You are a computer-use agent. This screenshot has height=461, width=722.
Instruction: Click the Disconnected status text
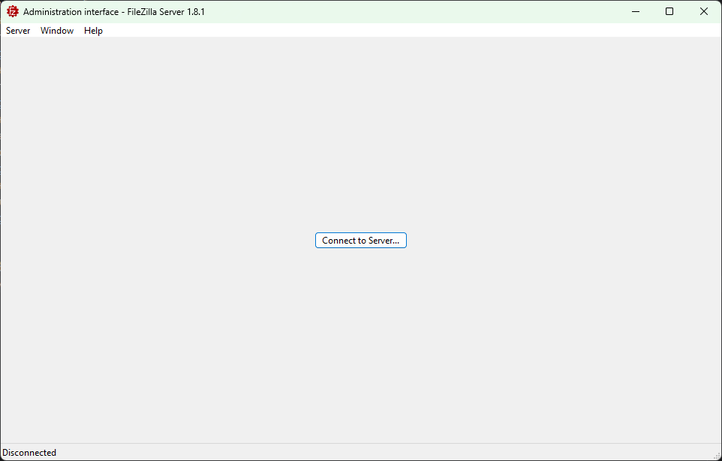(29, 453)
